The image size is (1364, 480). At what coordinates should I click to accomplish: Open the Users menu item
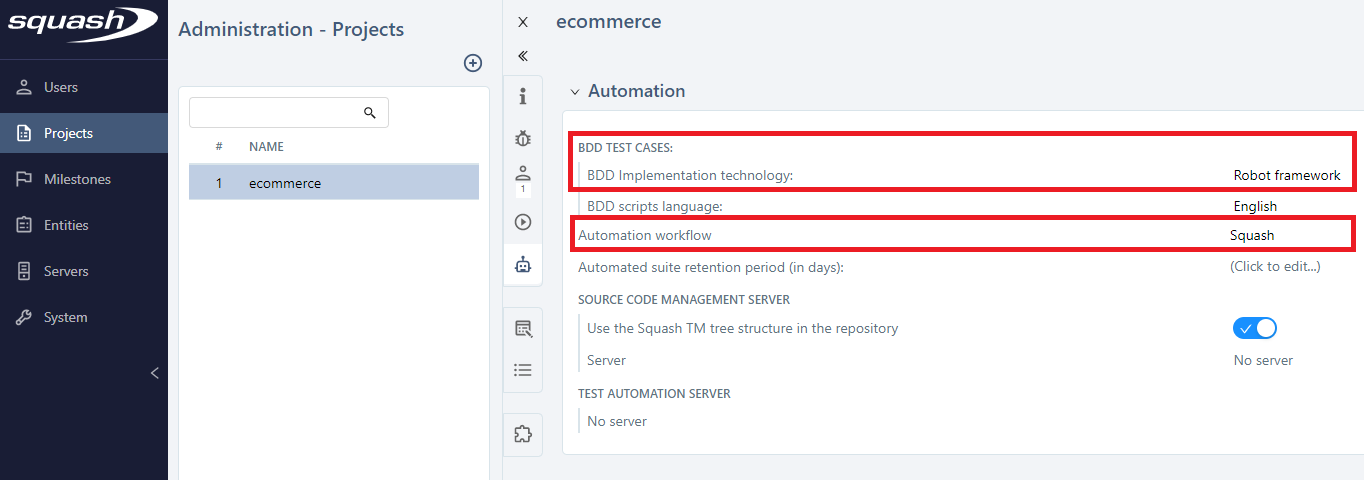[x=60, y=87]
